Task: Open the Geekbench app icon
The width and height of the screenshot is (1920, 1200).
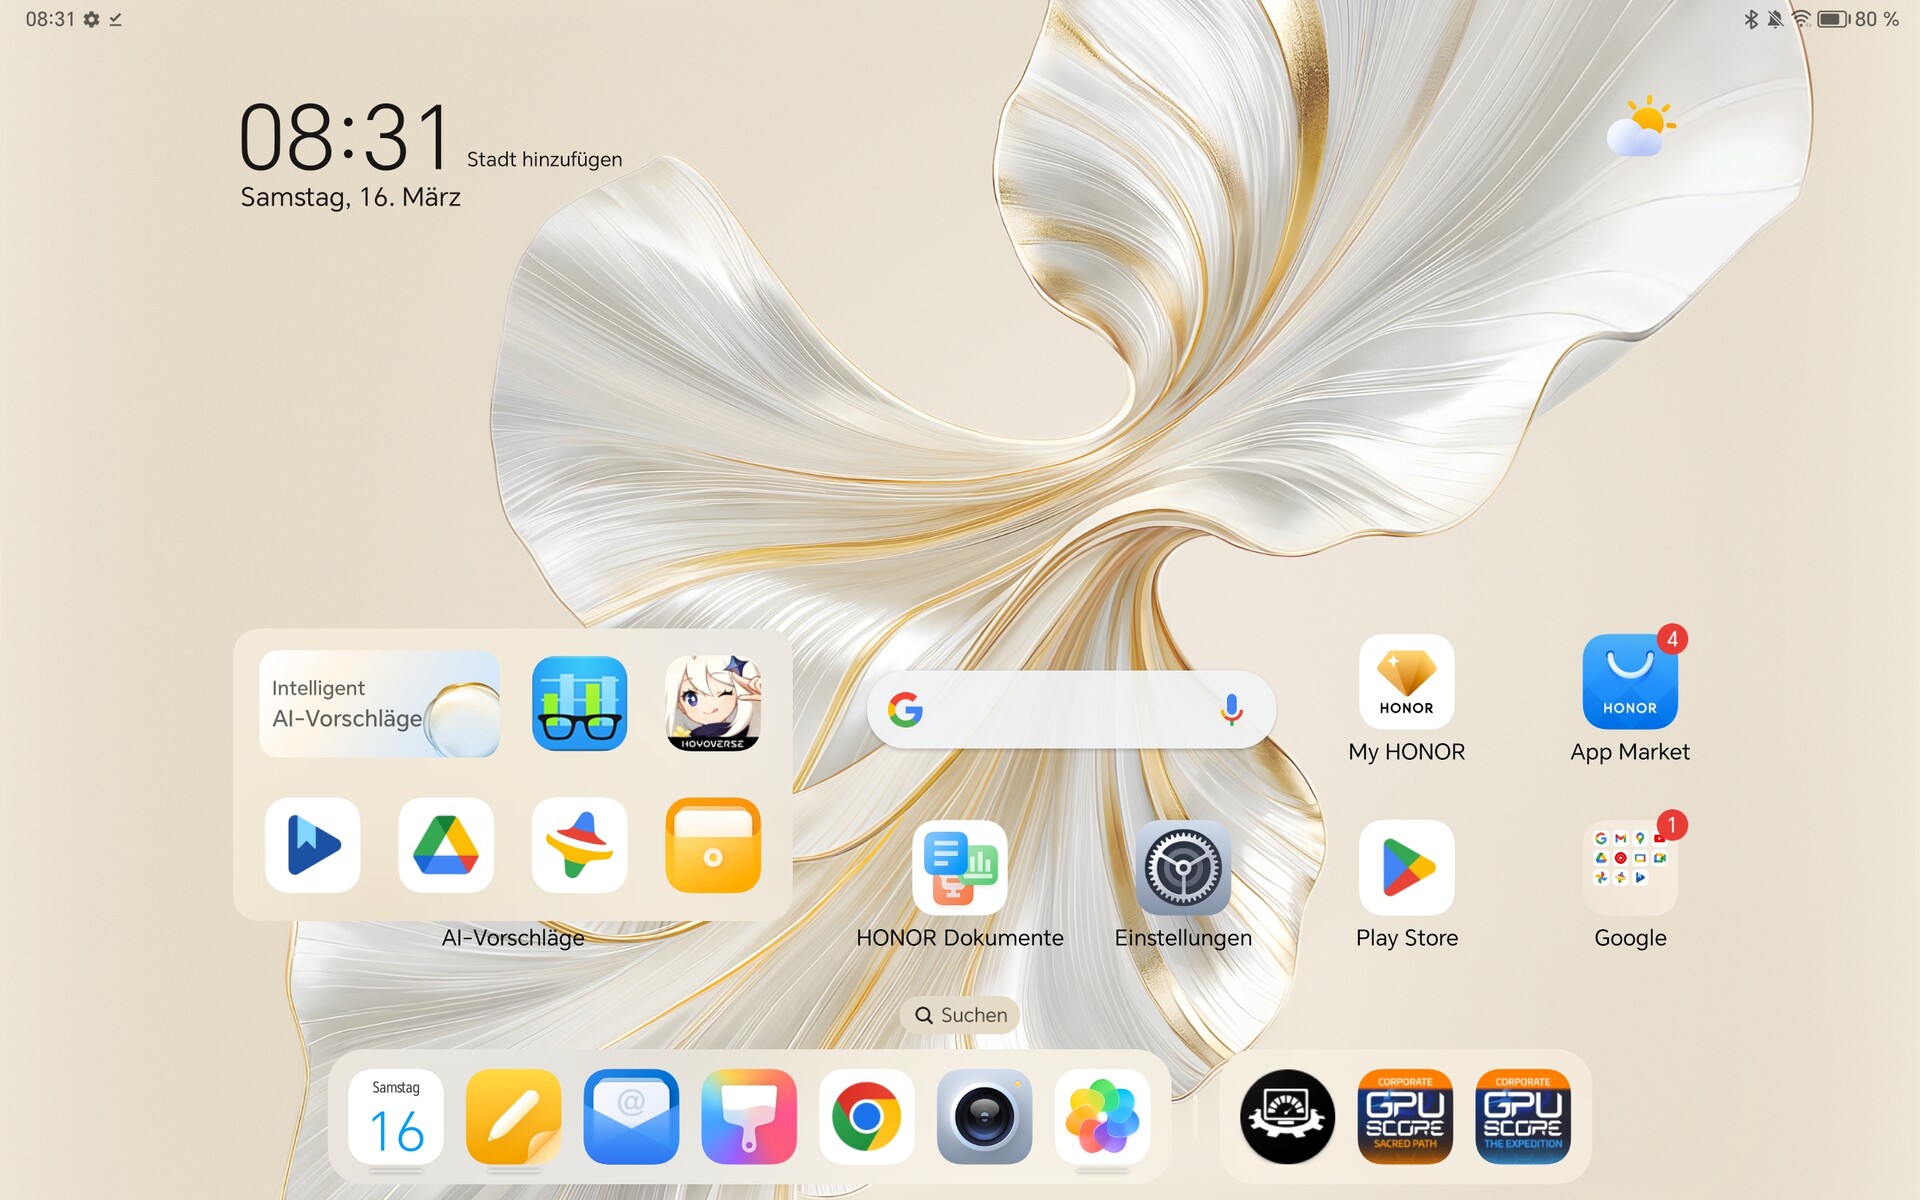Action: (579, 704)
